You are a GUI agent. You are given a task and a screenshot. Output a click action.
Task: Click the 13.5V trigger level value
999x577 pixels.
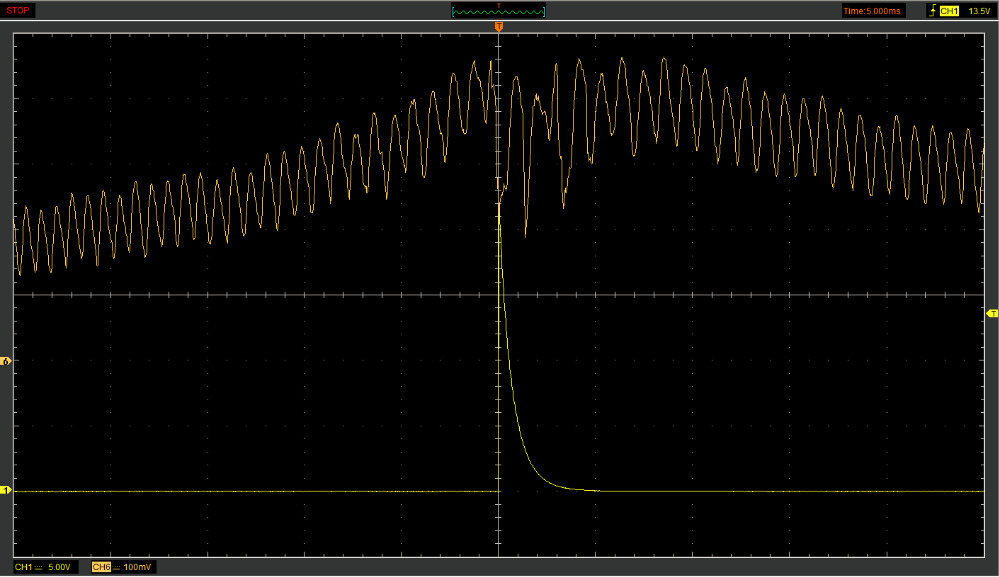[978, 11]
